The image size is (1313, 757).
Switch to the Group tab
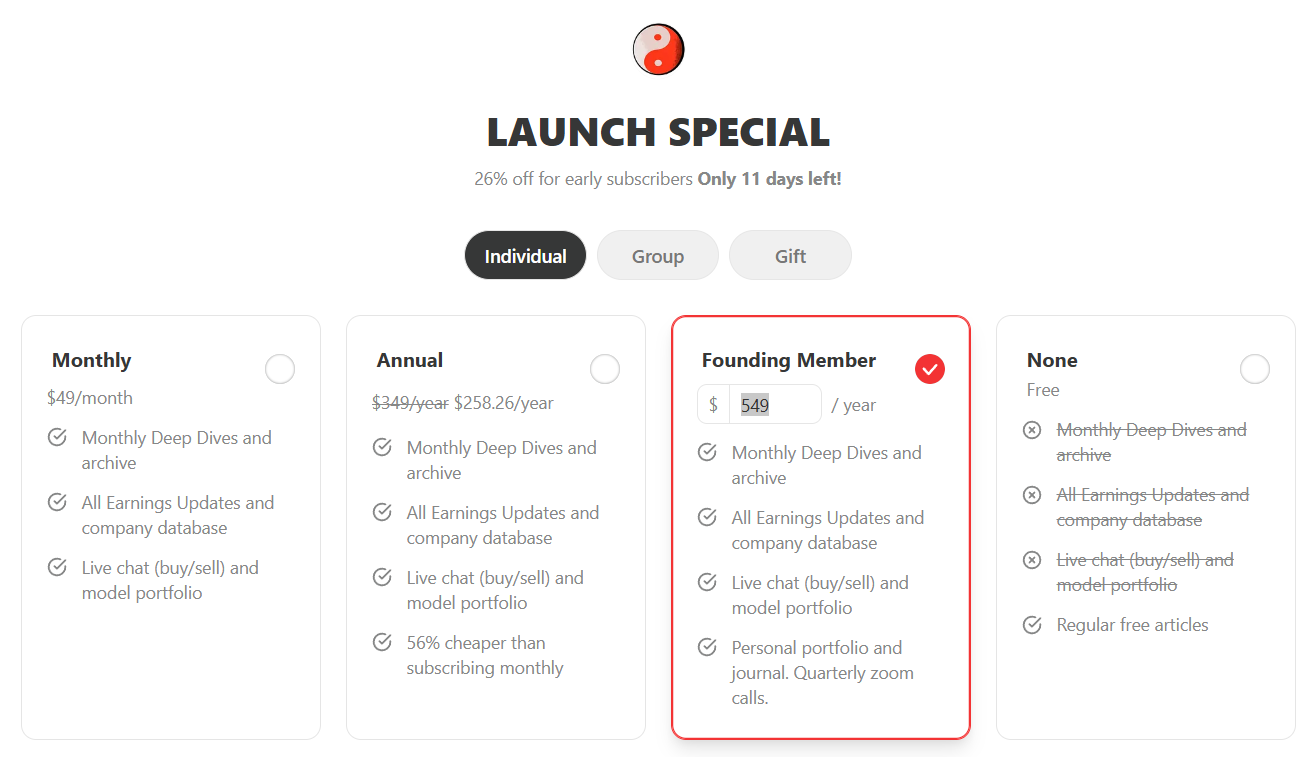coord(658,256)
